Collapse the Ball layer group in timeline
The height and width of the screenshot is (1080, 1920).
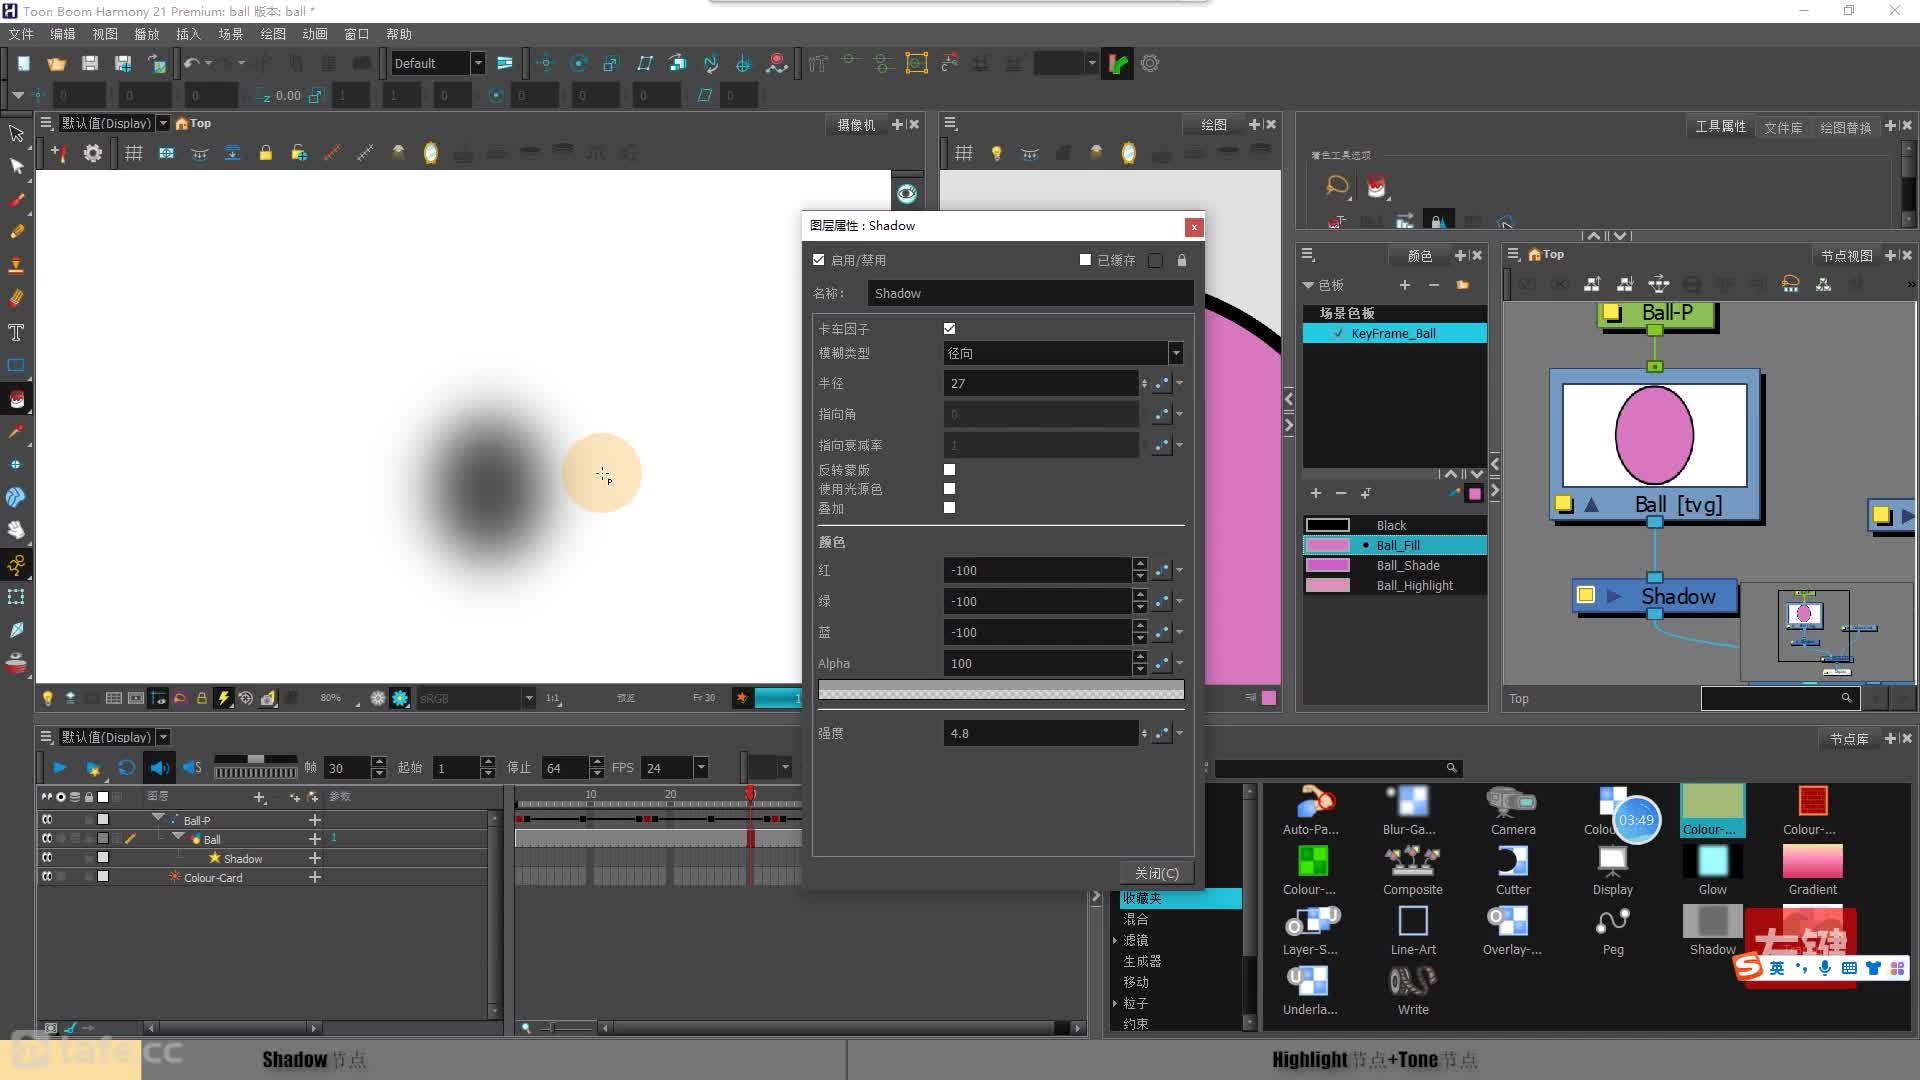coord(178,837)
